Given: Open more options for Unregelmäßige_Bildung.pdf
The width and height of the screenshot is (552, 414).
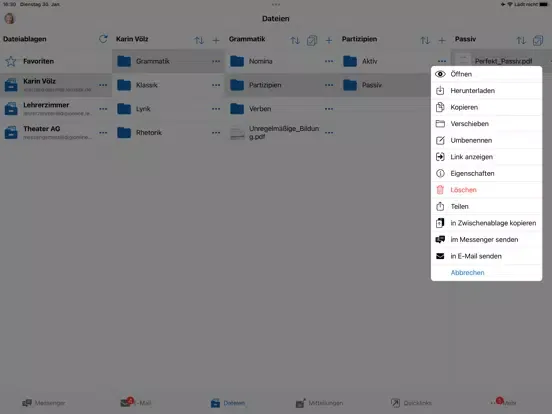Looking at the screenshot, I should tap(329, 133).
